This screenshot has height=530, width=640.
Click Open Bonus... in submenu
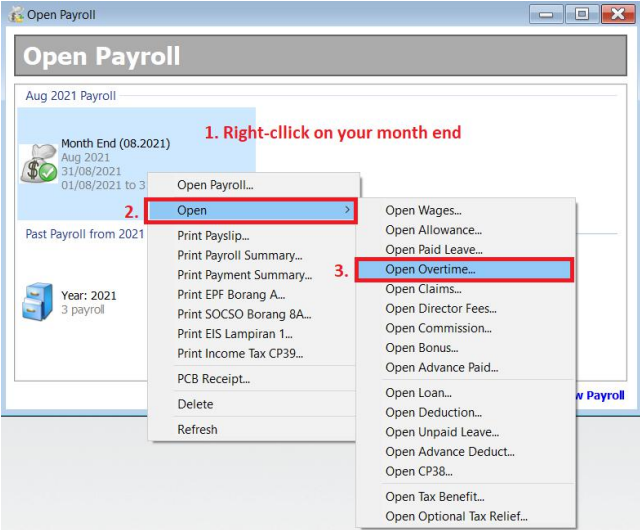(422, 348)
